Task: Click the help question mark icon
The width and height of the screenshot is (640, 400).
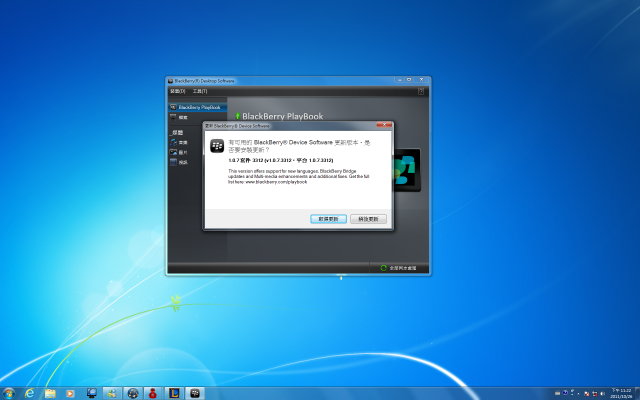Action: [421, 91]
